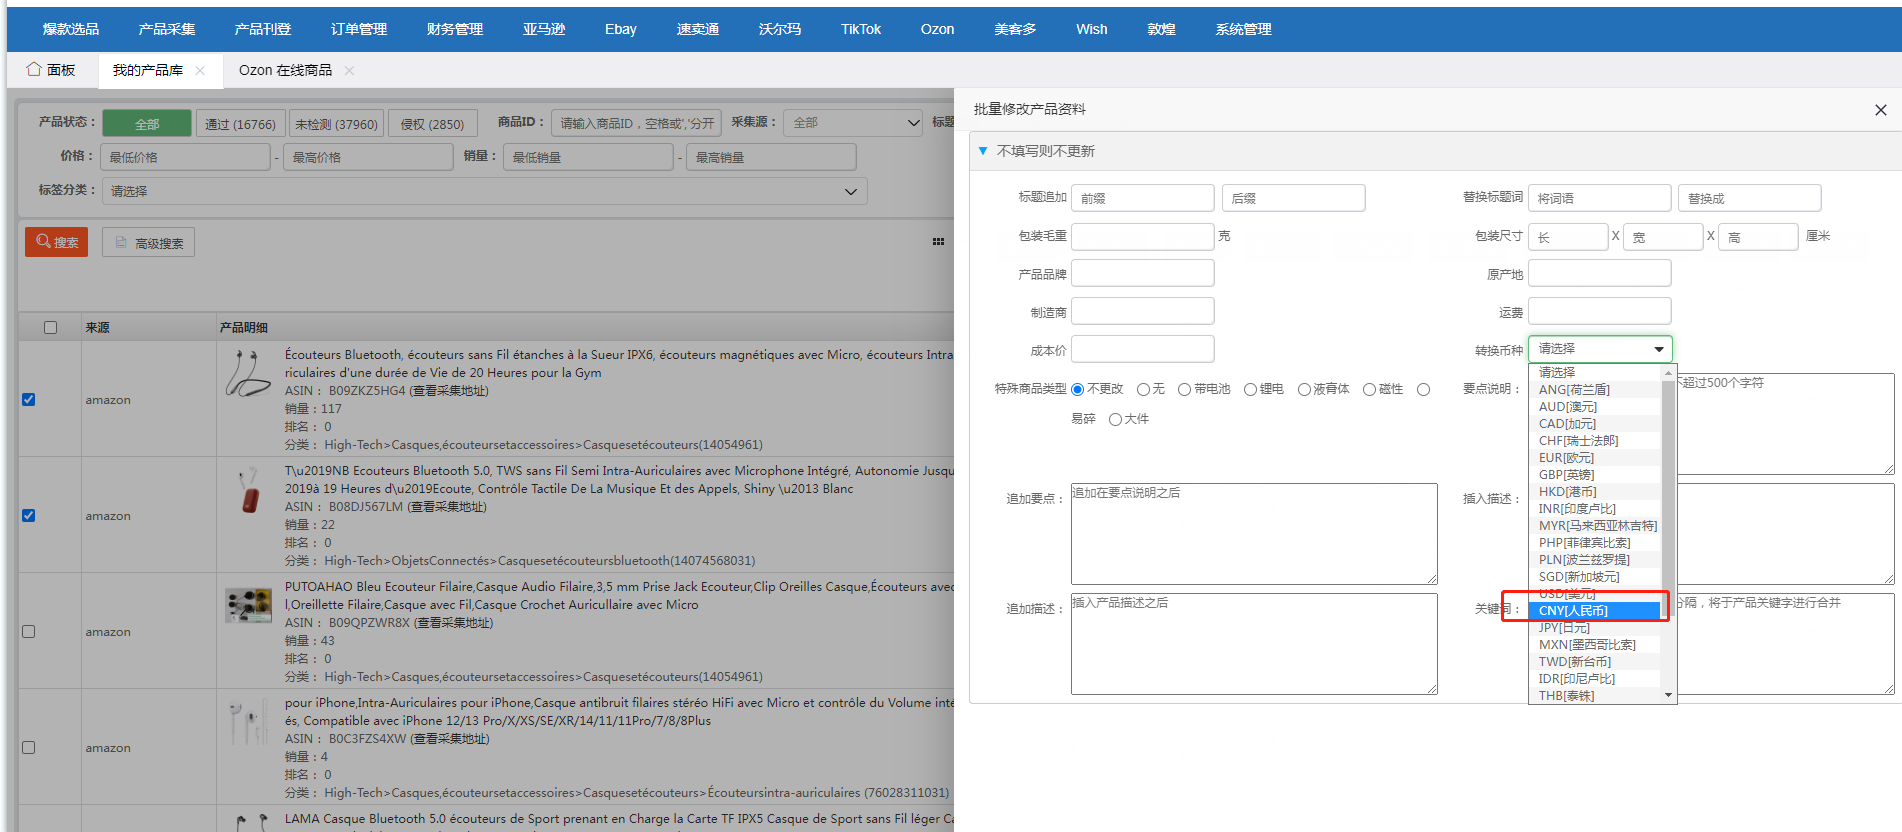Viewport: 1902px width, 832px height.
Task: Click scroll-up arrow of currency list
Action: [1668, 372]
